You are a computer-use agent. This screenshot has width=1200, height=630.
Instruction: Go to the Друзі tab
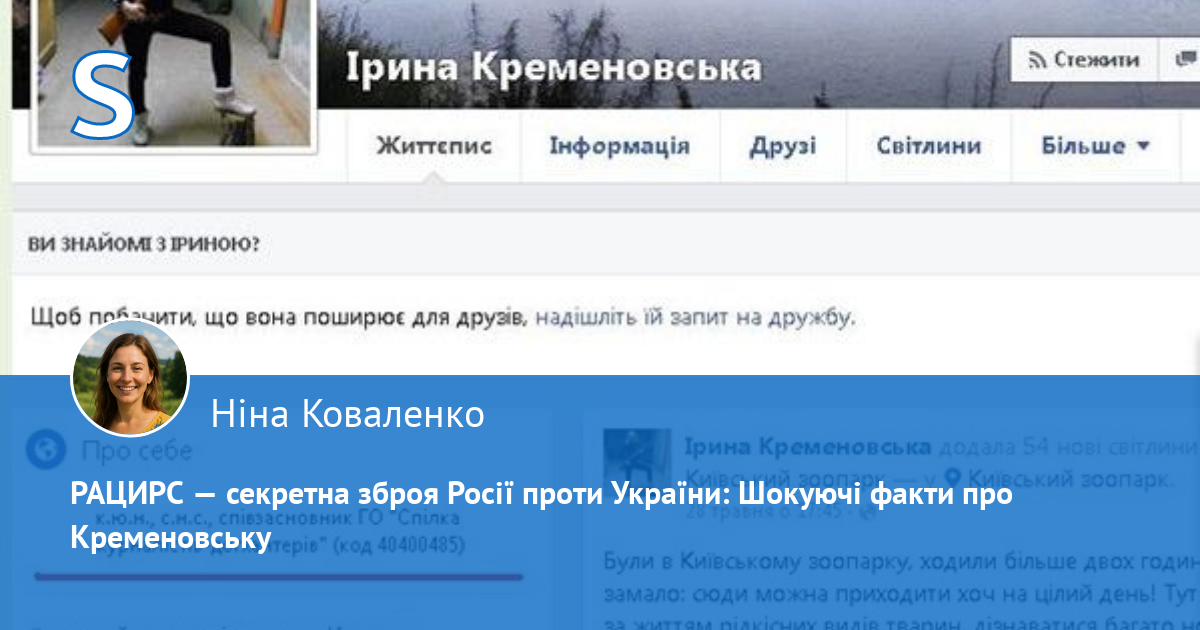coord(783,146)
